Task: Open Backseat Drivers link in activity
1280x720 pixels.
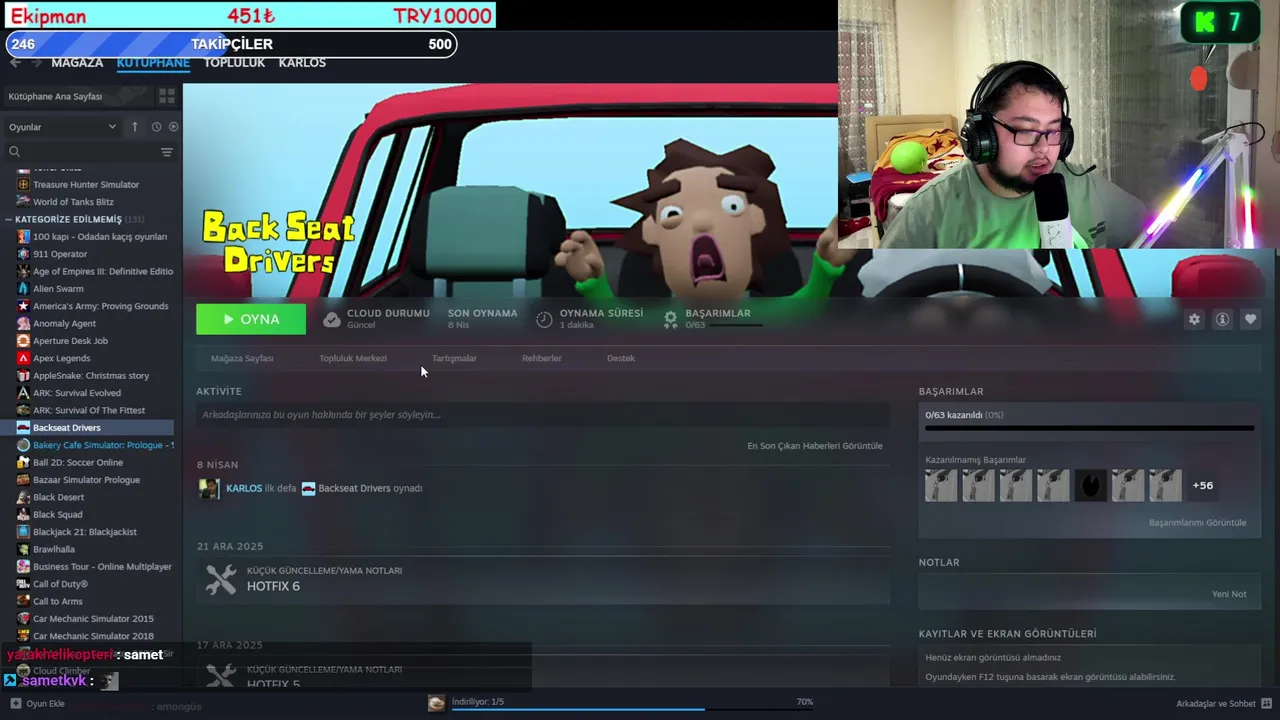Action: pos(354,488)
